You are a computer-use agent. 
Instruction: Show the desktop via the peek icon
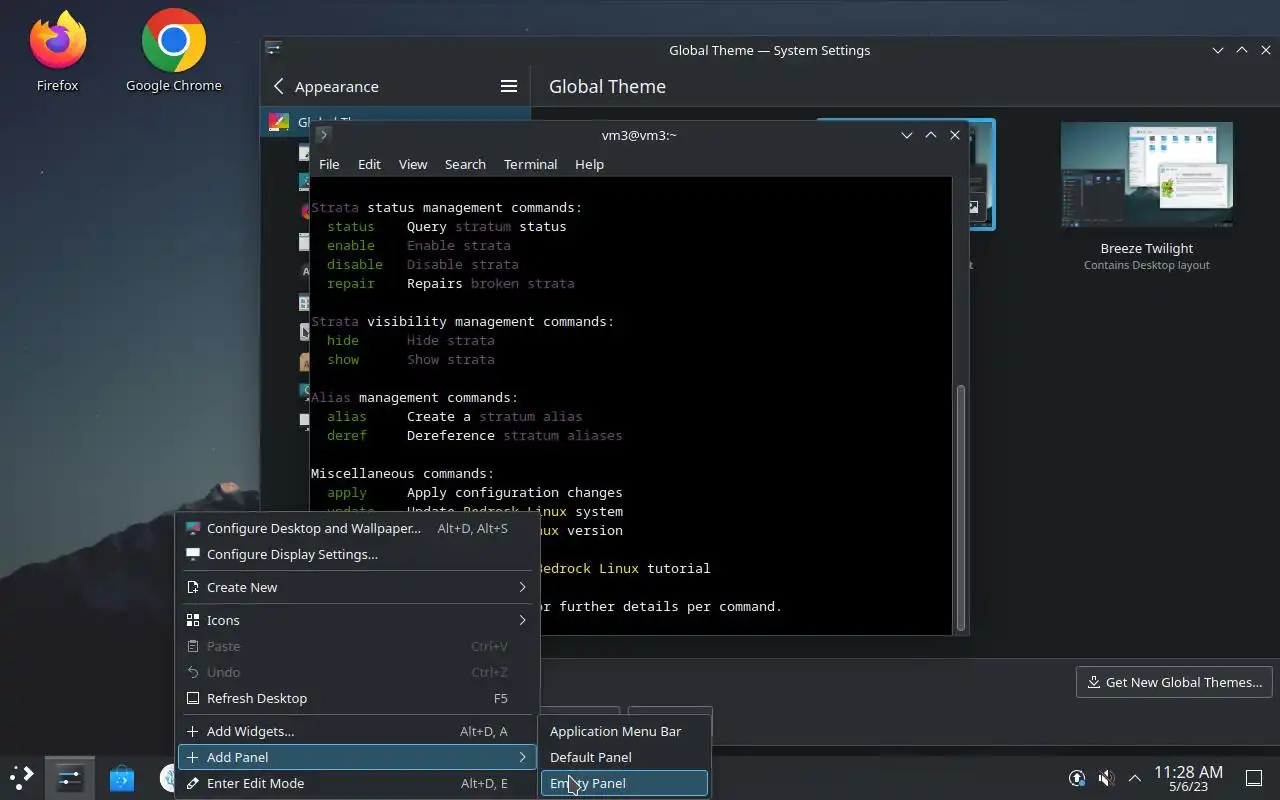tap(1253, 777)
